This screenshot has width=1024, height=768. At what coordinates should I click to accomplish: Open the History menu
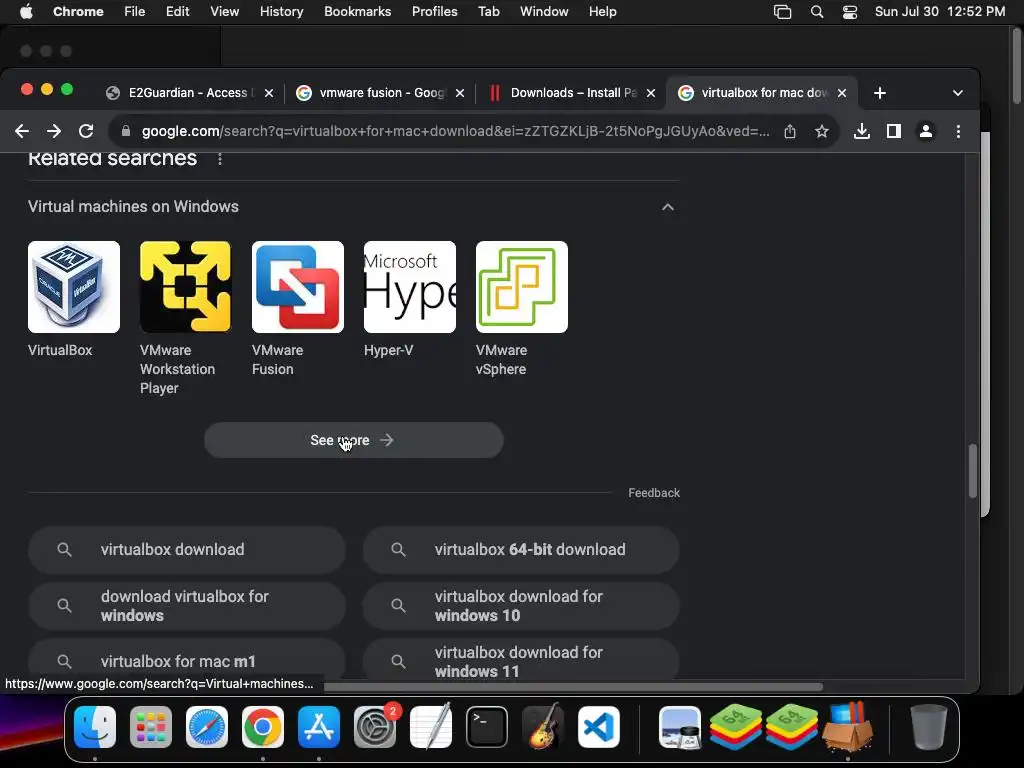[281, 12]
